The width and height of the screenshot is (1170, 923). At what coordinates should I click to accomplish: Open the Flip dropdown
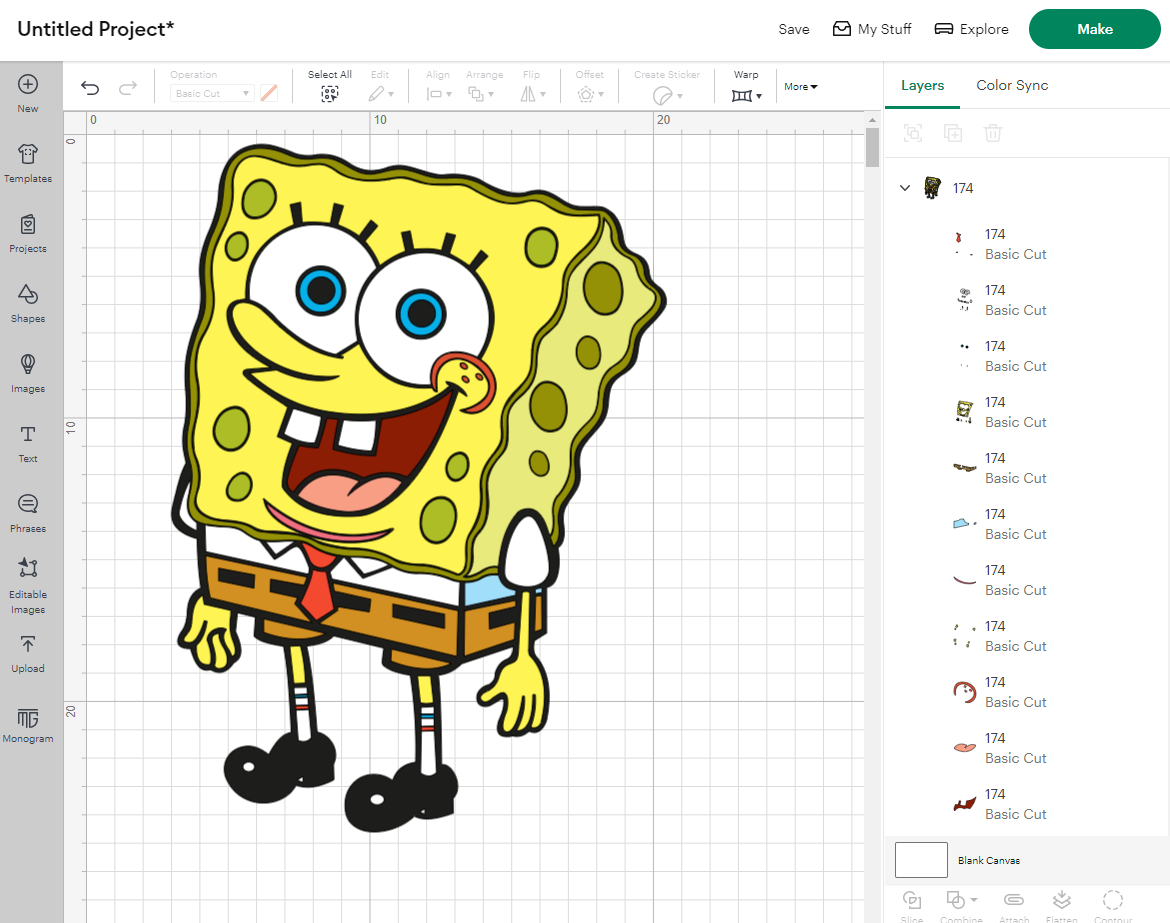click(x=533, y=94)
